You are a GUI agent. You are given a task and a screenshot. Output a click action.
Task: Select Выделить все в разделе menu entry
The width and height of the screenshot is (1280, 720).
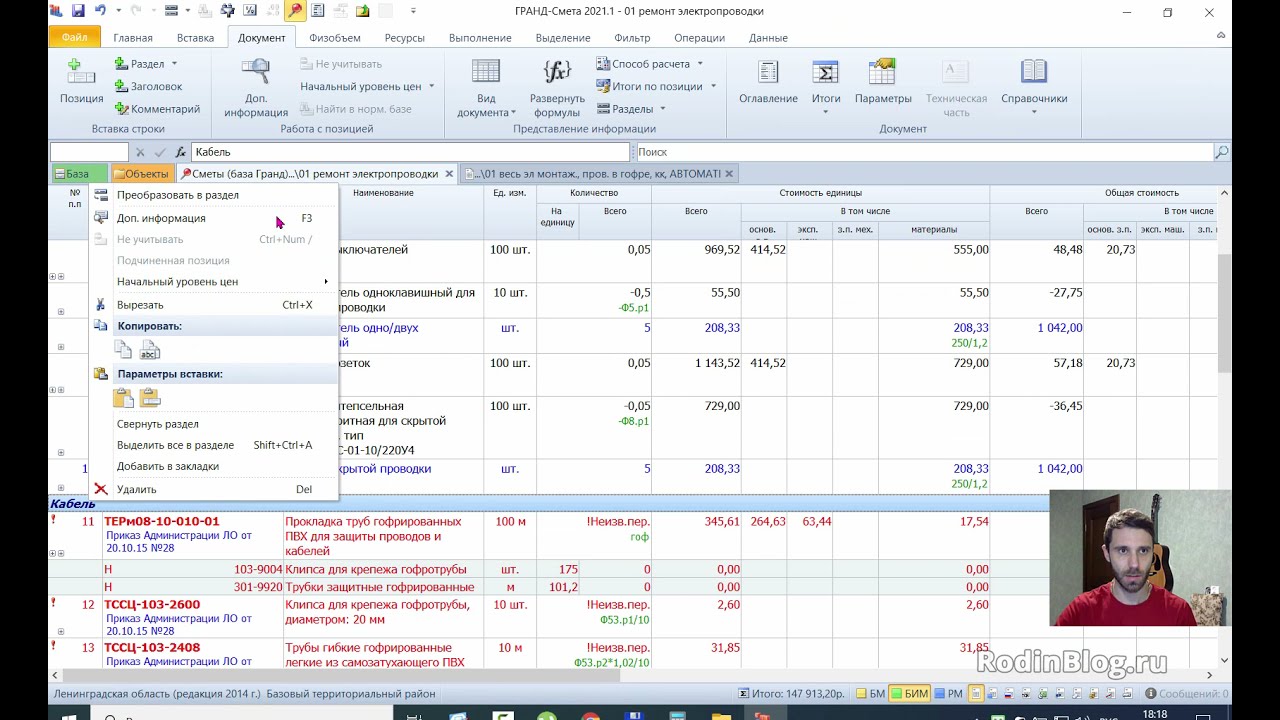click(214, 445)
